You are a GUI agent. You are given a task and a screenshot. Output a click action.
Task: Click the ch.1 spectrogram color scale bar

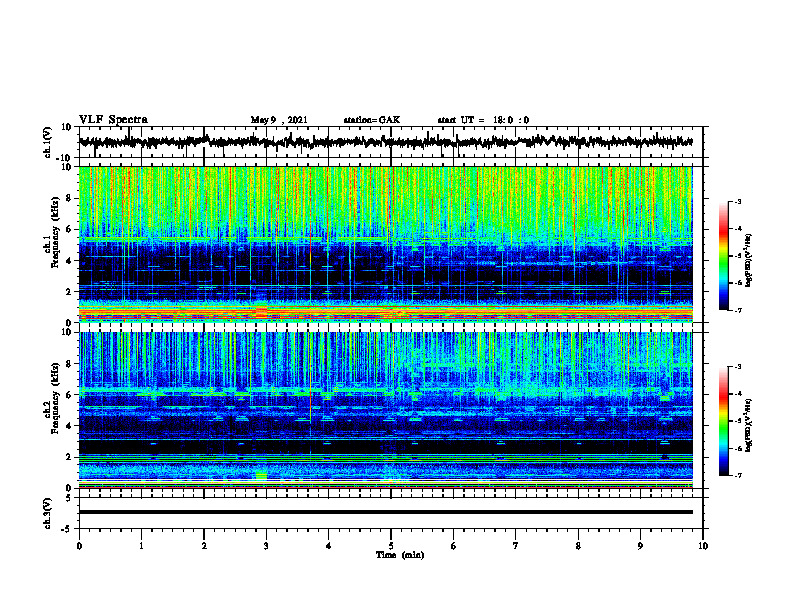[x=723, y=256]
